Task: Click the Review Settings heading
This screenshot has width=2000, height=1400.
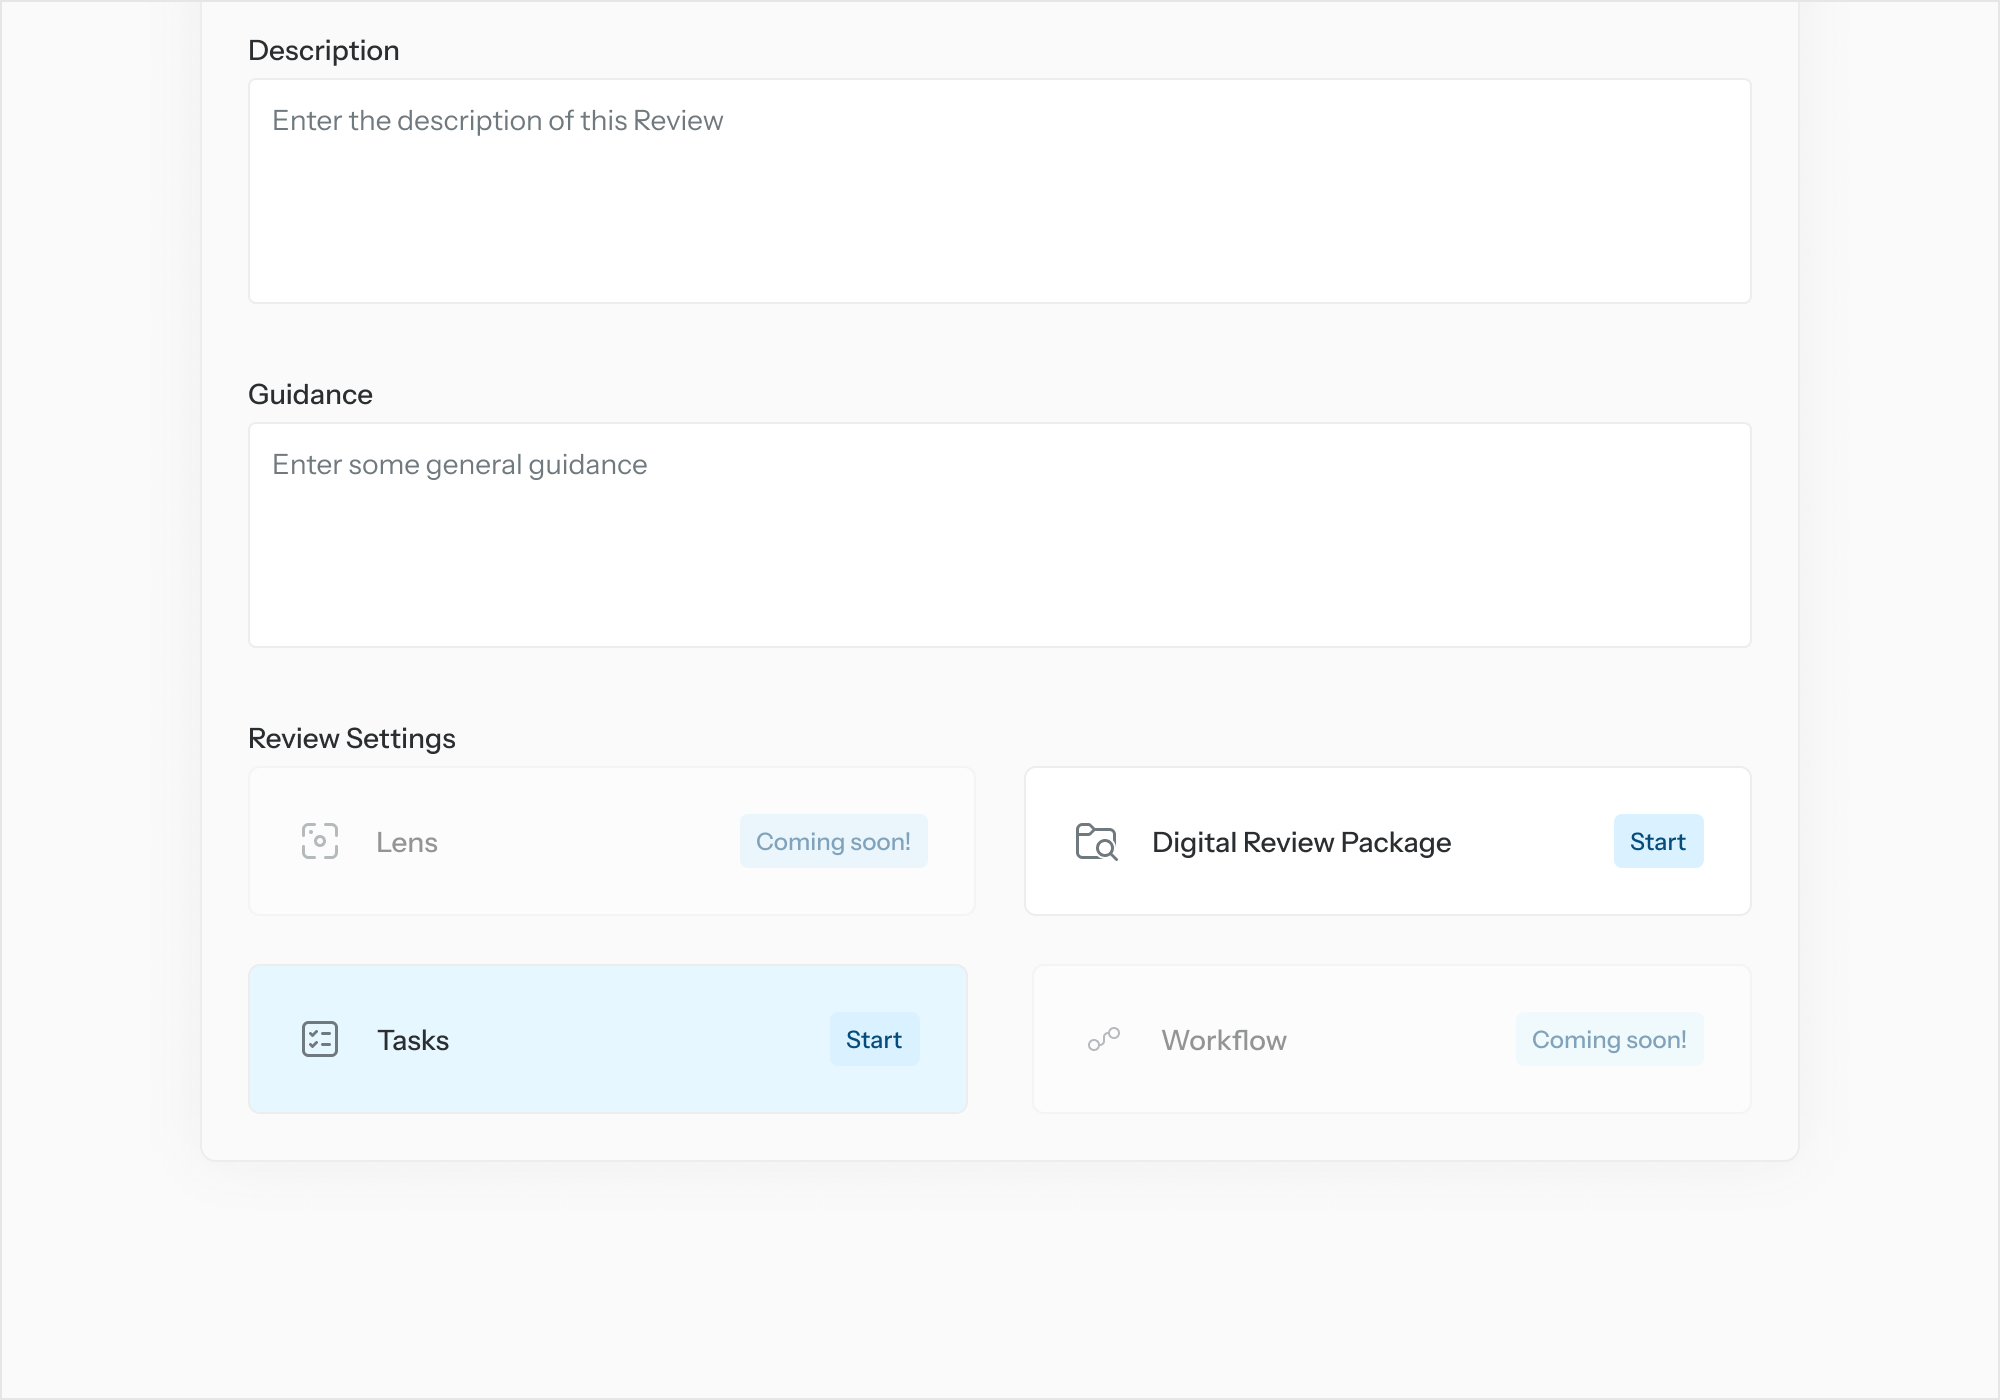Action: click(351, 738)
